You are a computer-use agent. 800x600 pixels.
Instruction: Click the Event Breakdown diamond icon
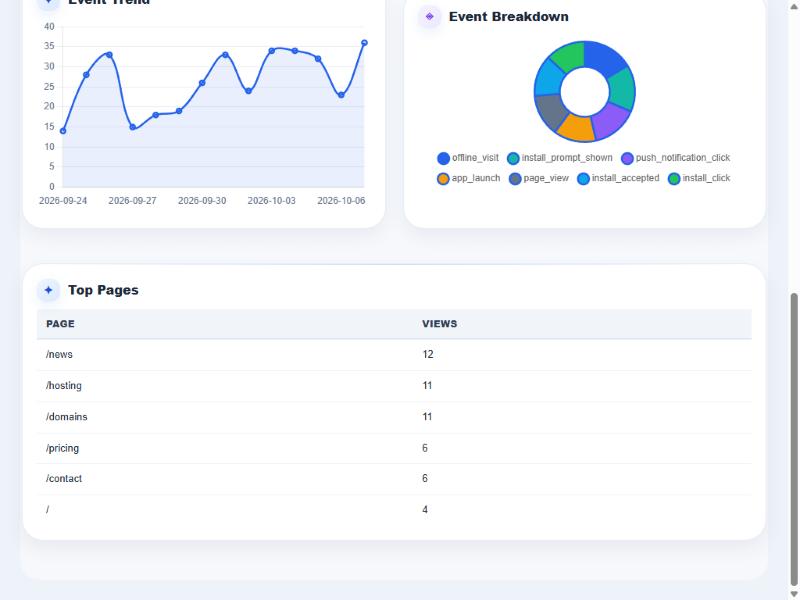[430, 16]
